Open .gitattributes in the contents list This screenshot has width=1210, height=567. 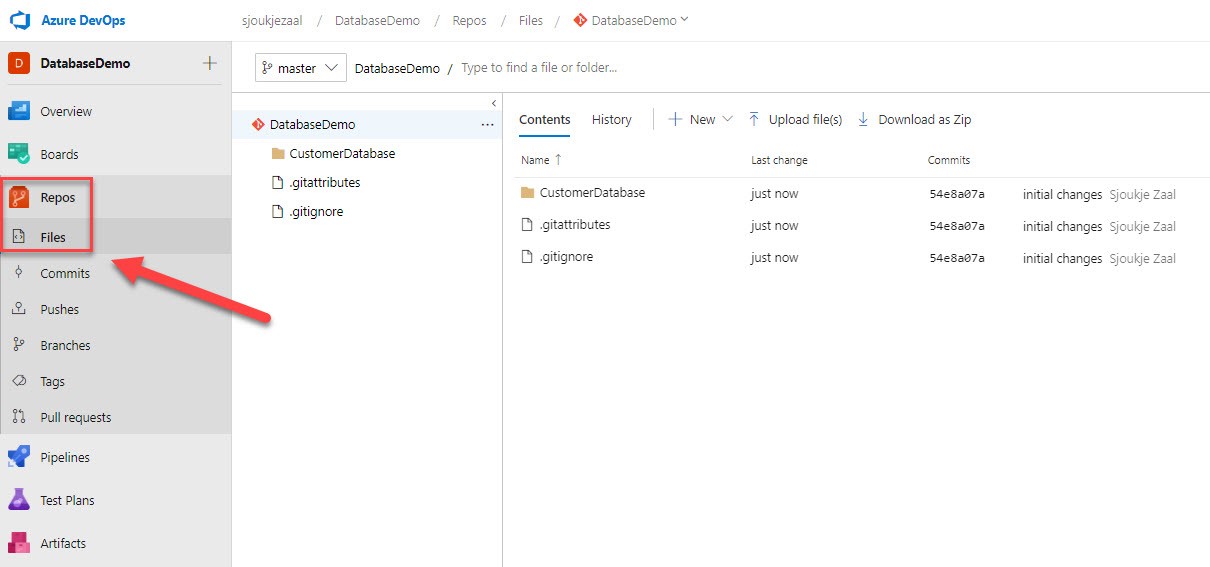(575, 225)
